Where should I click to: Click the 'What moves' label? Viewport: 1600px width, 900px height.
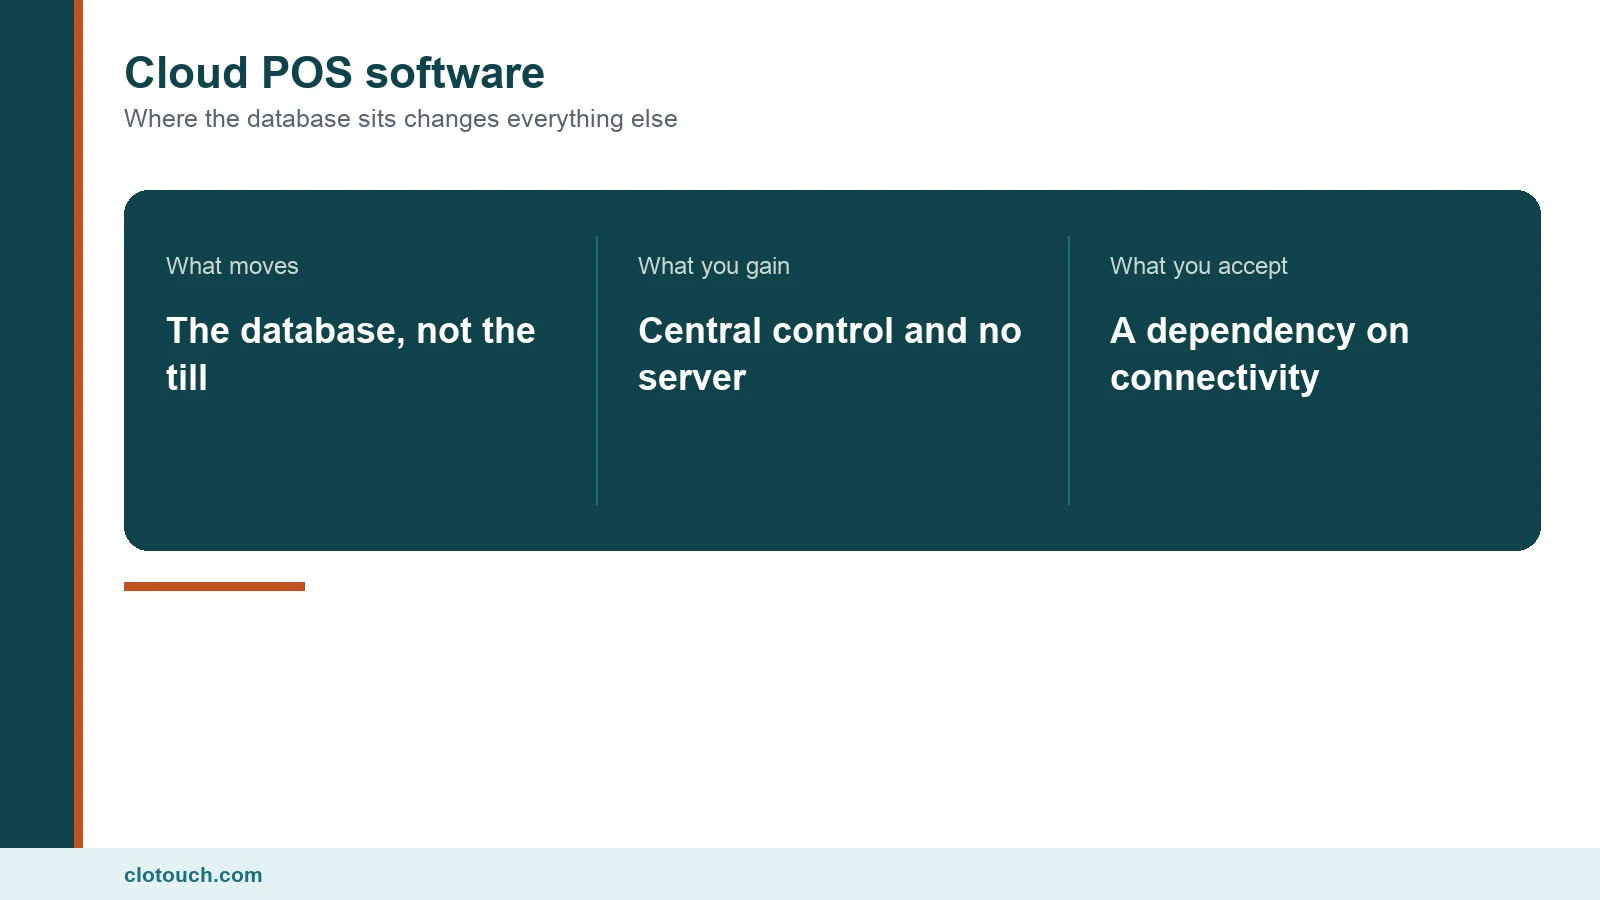(232, 266)
